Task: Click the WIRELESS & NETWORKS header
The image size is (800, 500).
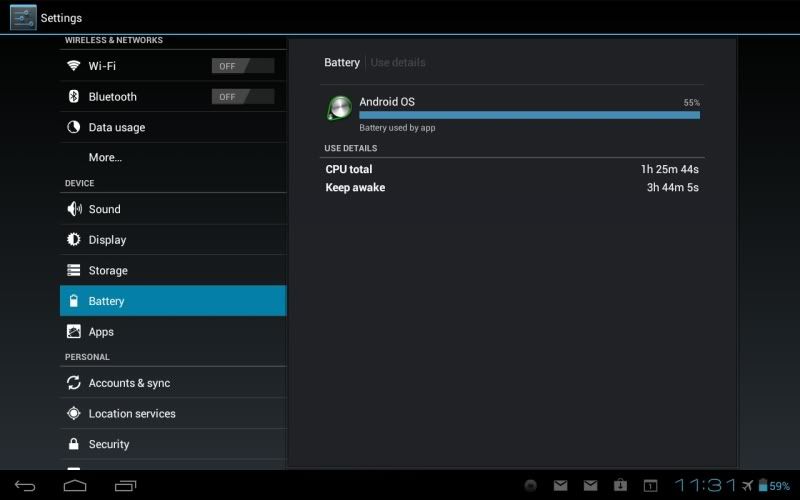Action: pyautogui.click(x=114, y=40)
